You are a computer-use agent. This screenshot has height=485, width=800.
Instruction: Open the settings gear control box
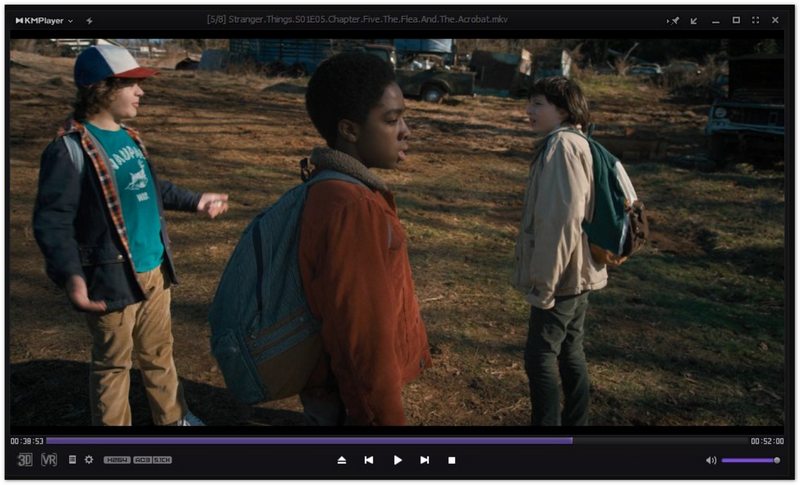pyautogui.click(x=89, y=460)
